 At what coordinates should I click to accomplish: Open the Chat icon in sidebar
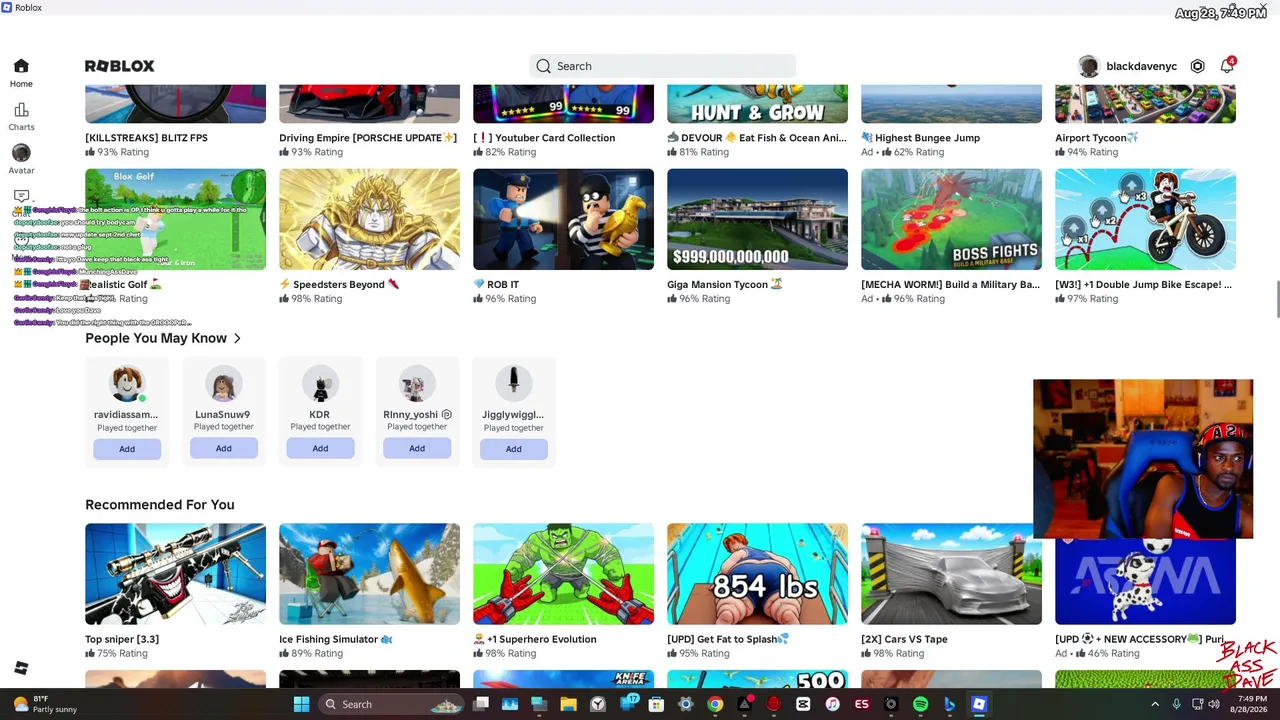(21, 196)
